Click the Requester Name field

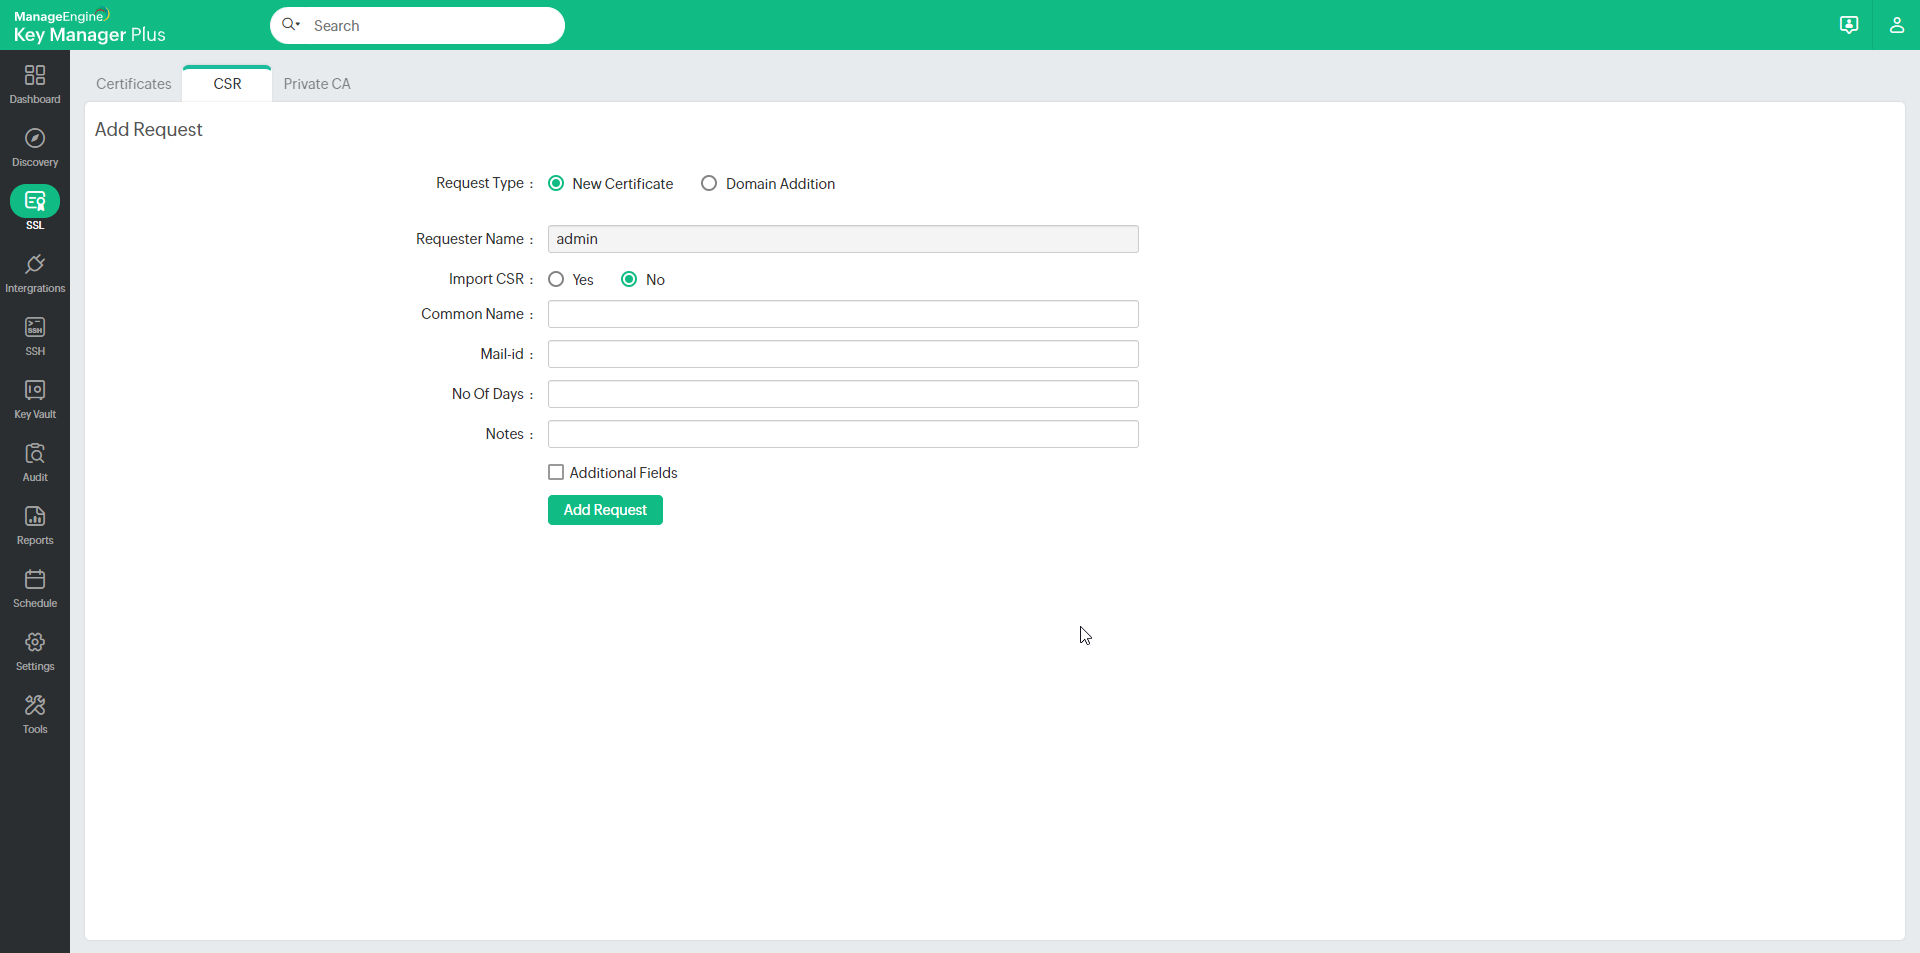(x=843, y=239)
